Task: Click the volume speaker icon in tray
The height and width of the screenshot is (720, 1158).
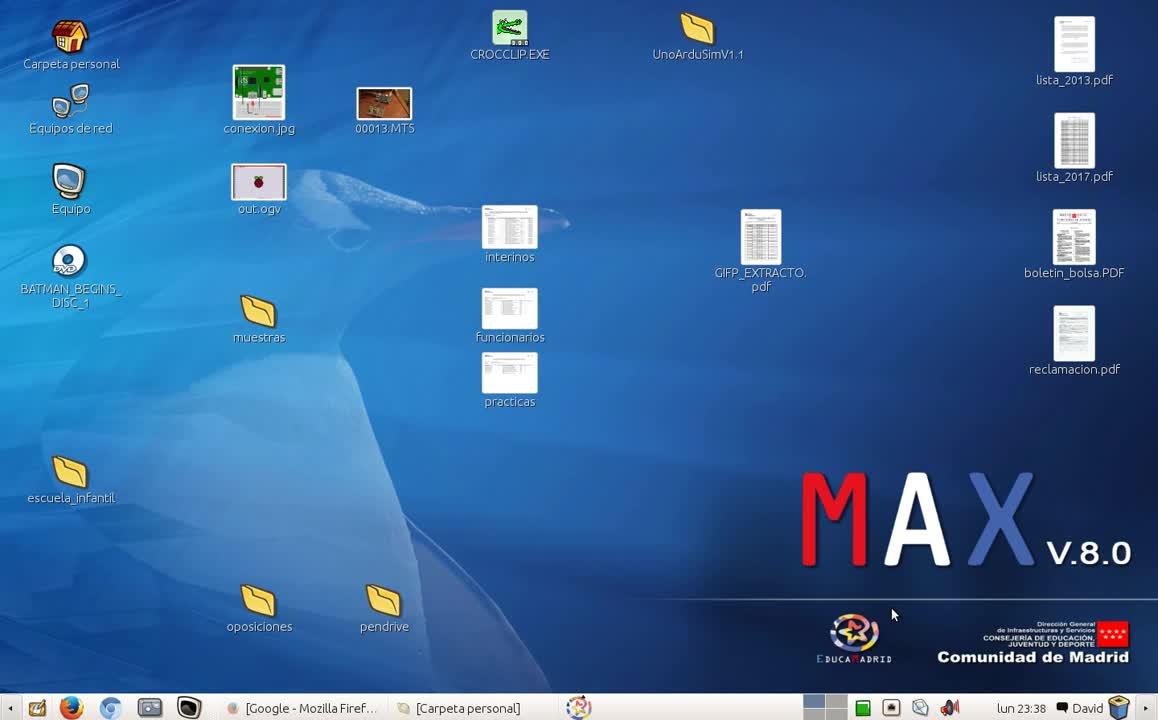Action: click(949, 708)
